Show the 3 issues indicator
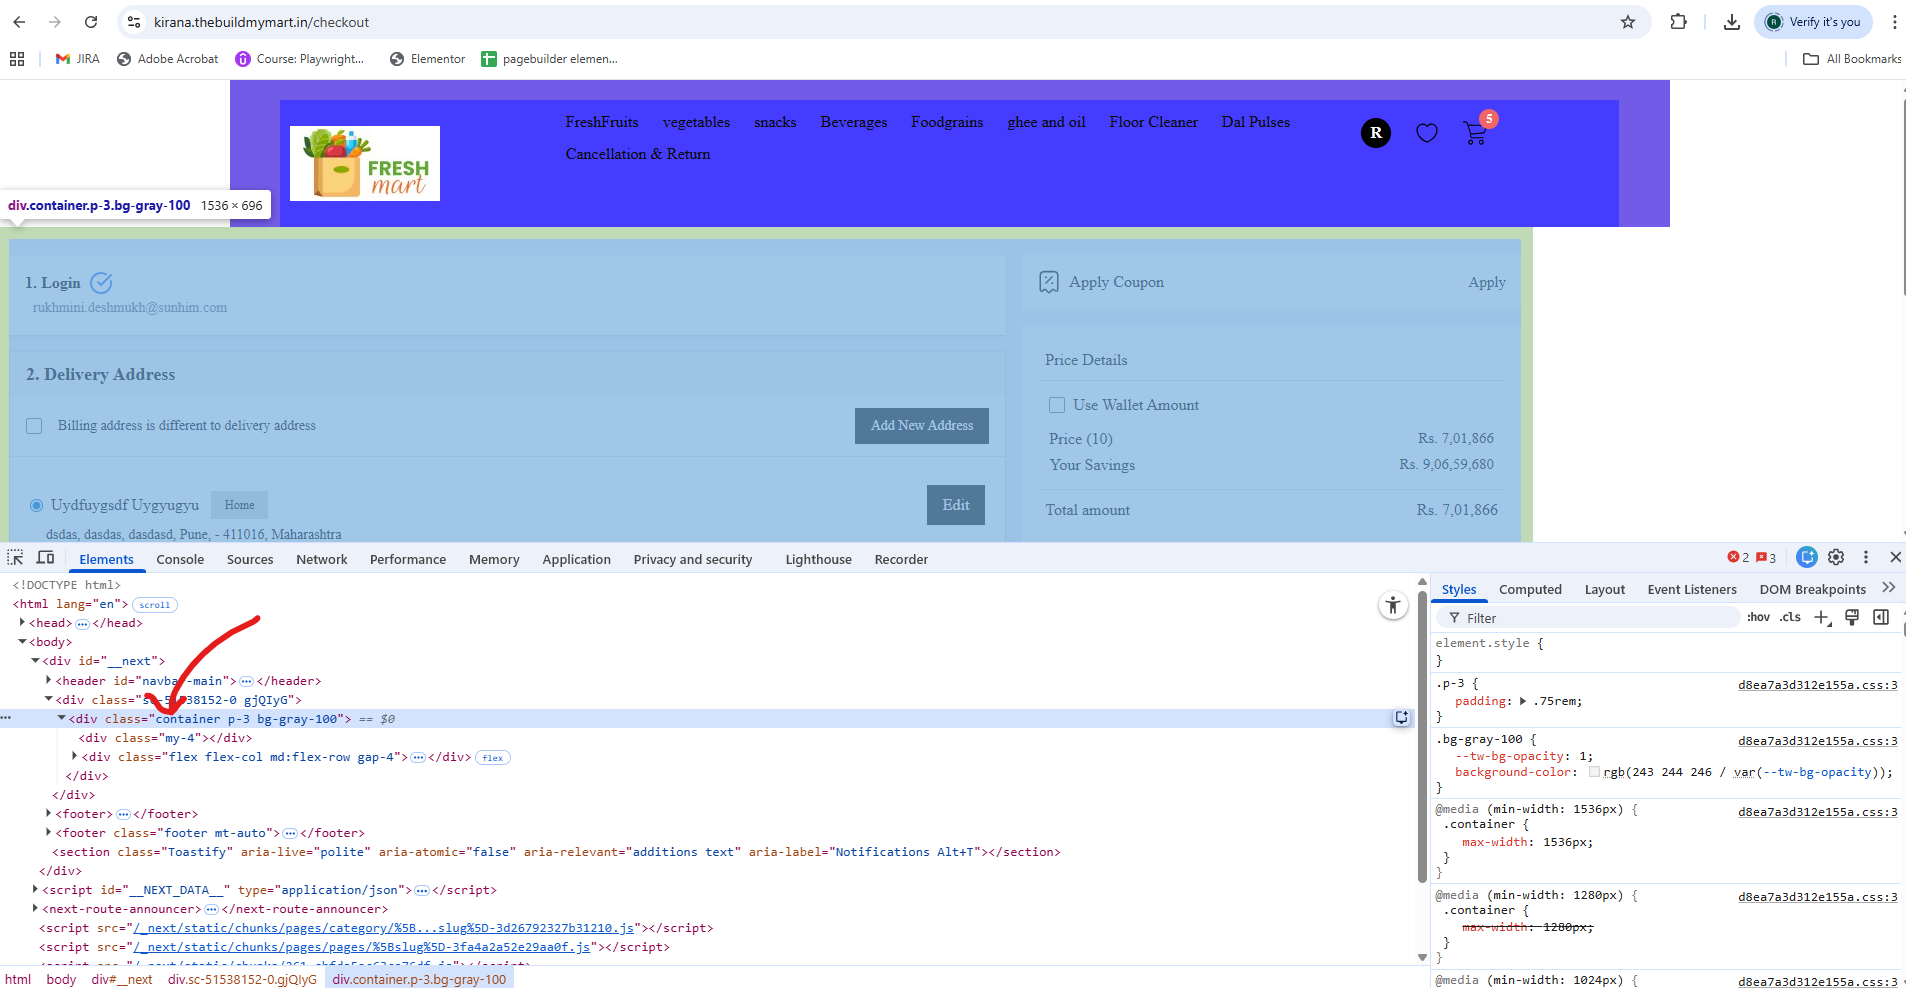The height and width of the screenshot is (988, 1906). pyautogui.click(x=1766, y=558)
